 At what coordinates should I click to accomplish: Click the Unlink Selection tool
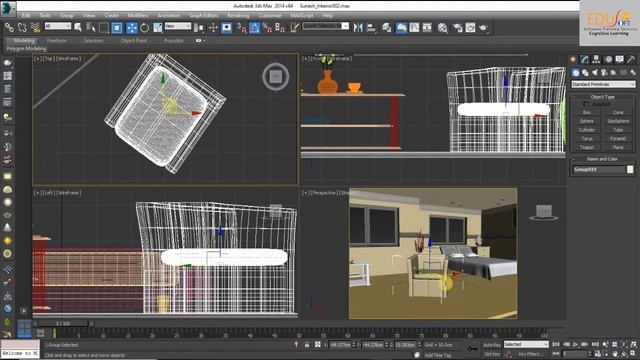[22, 27]
